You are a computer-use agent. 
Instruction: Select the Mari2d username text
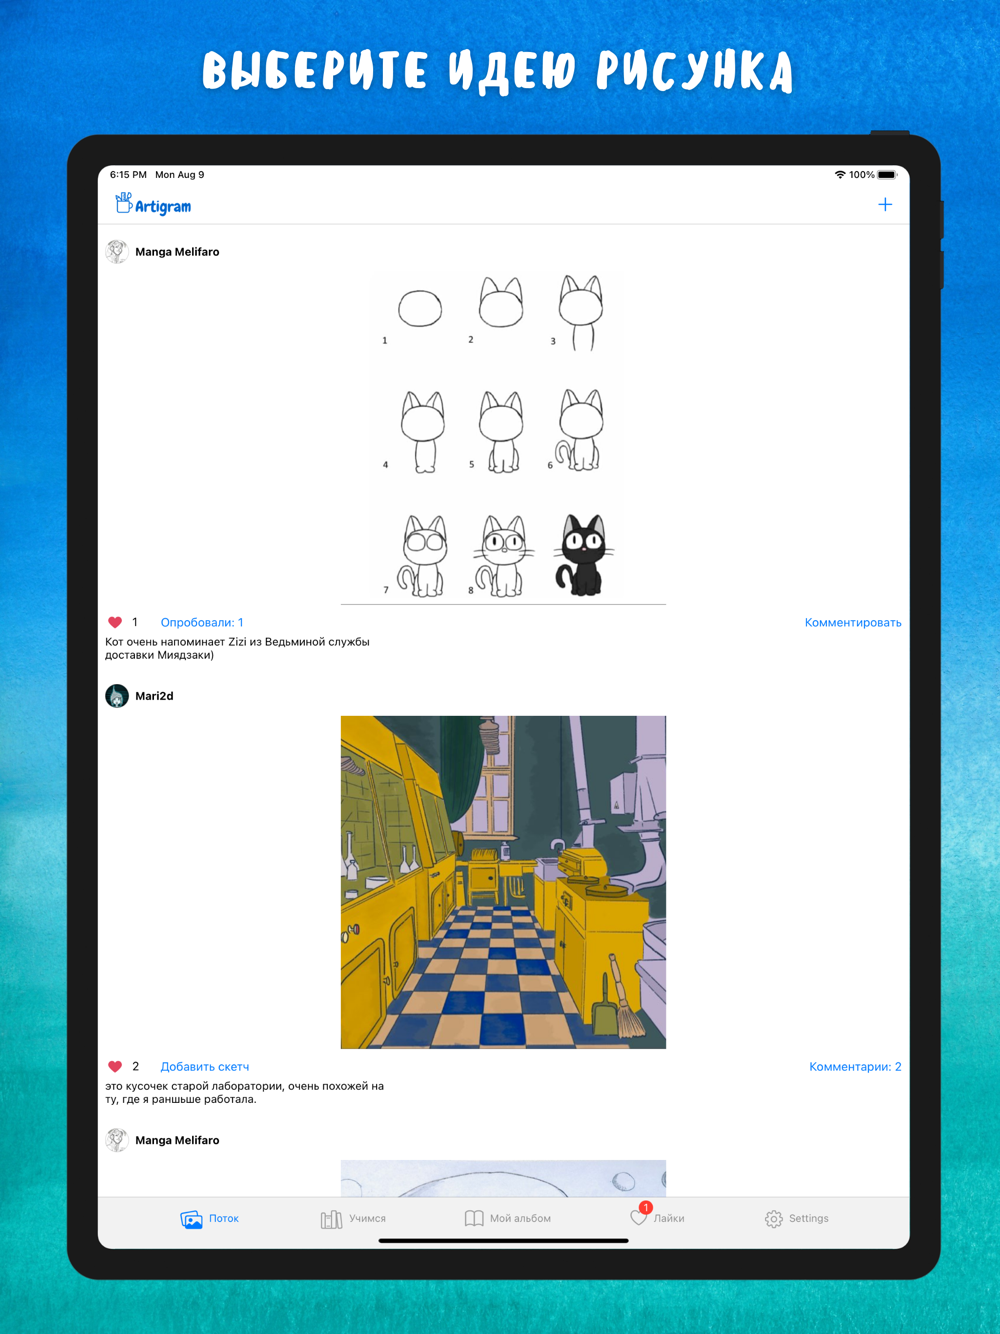coord(154,696)
